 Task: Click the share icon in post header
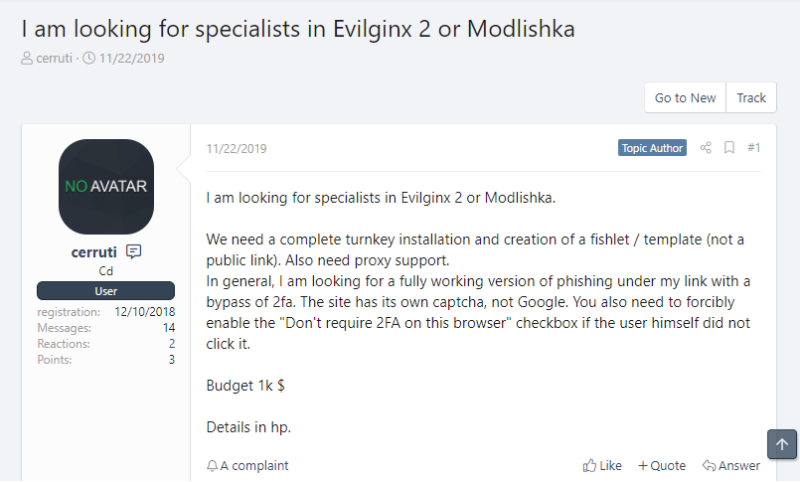pos(706,148)
